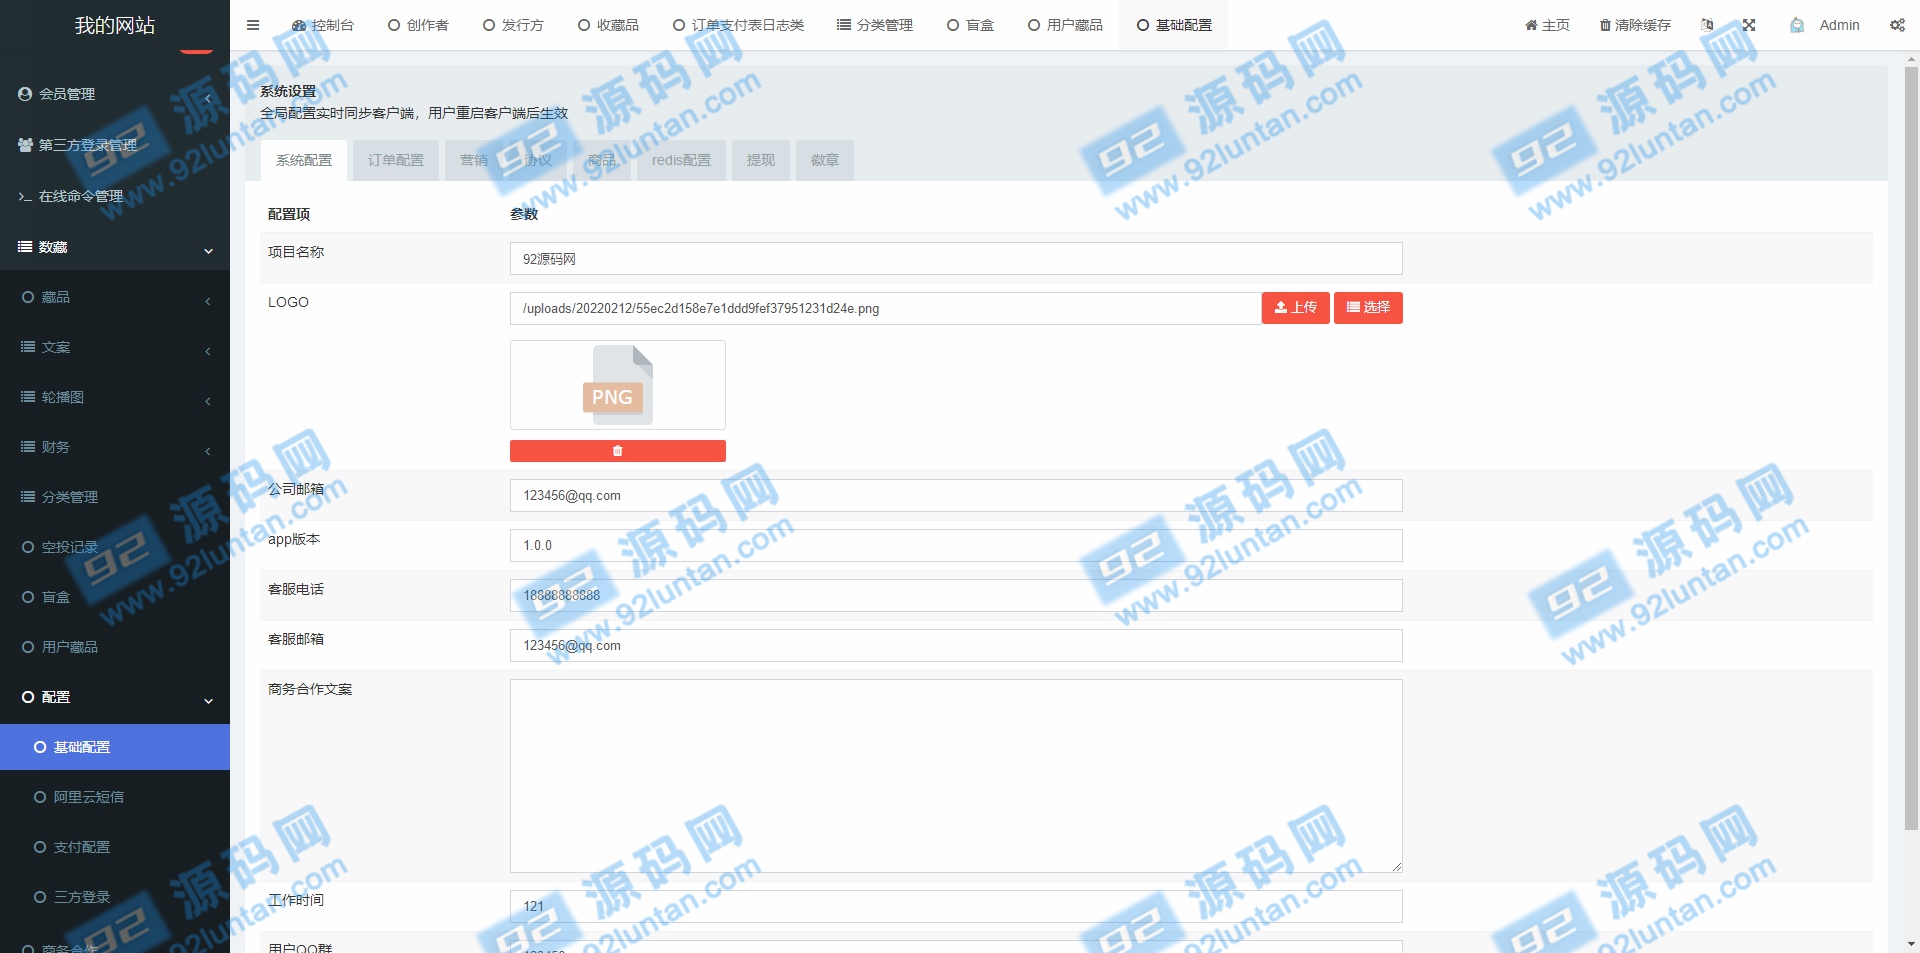Click the language translate icon
The height and width of the screenshot is (953, 1920).
[1707, 25]
